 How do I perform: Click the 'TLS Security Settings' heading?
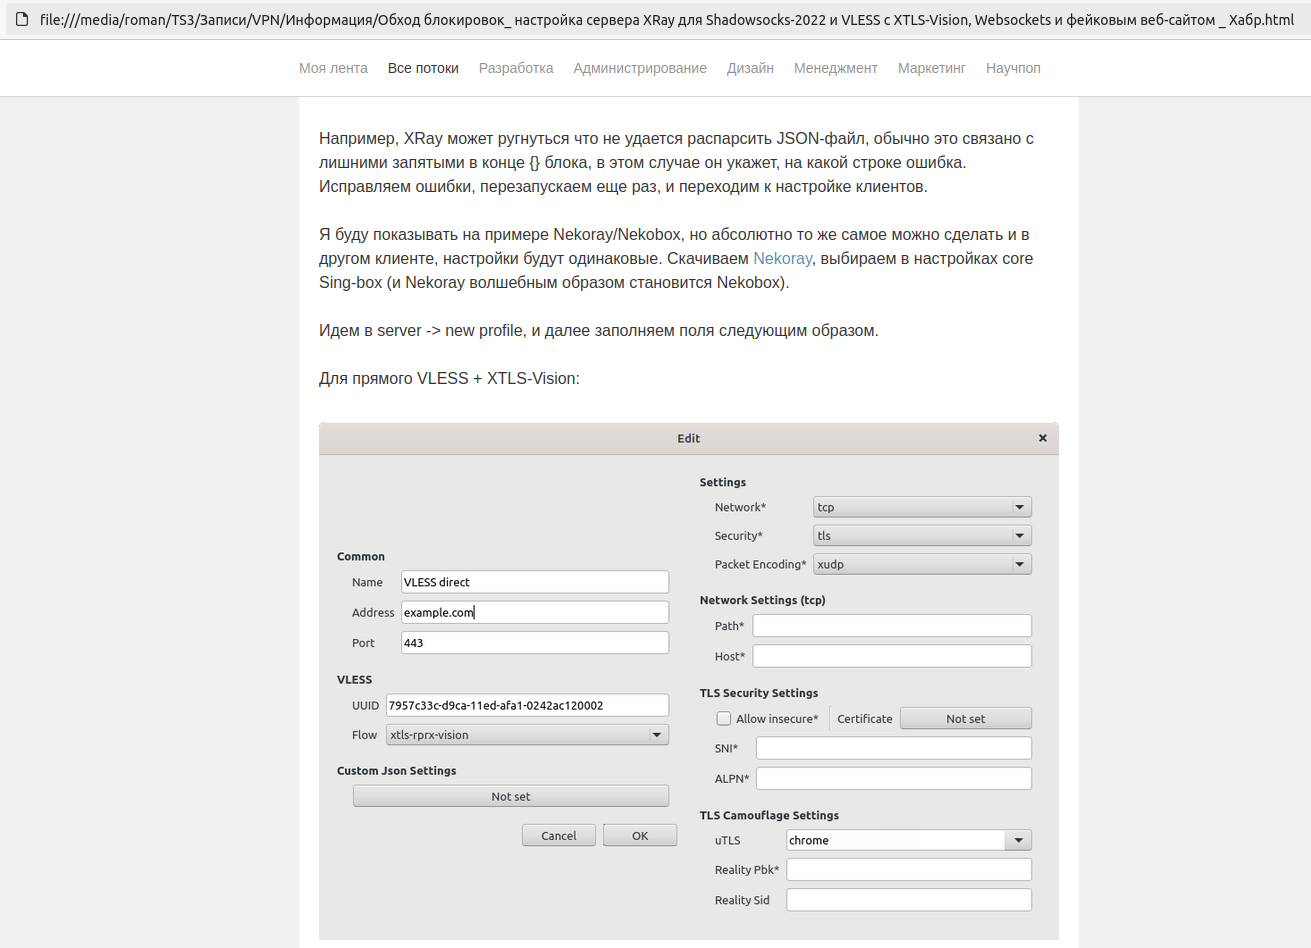coord(759,693)
